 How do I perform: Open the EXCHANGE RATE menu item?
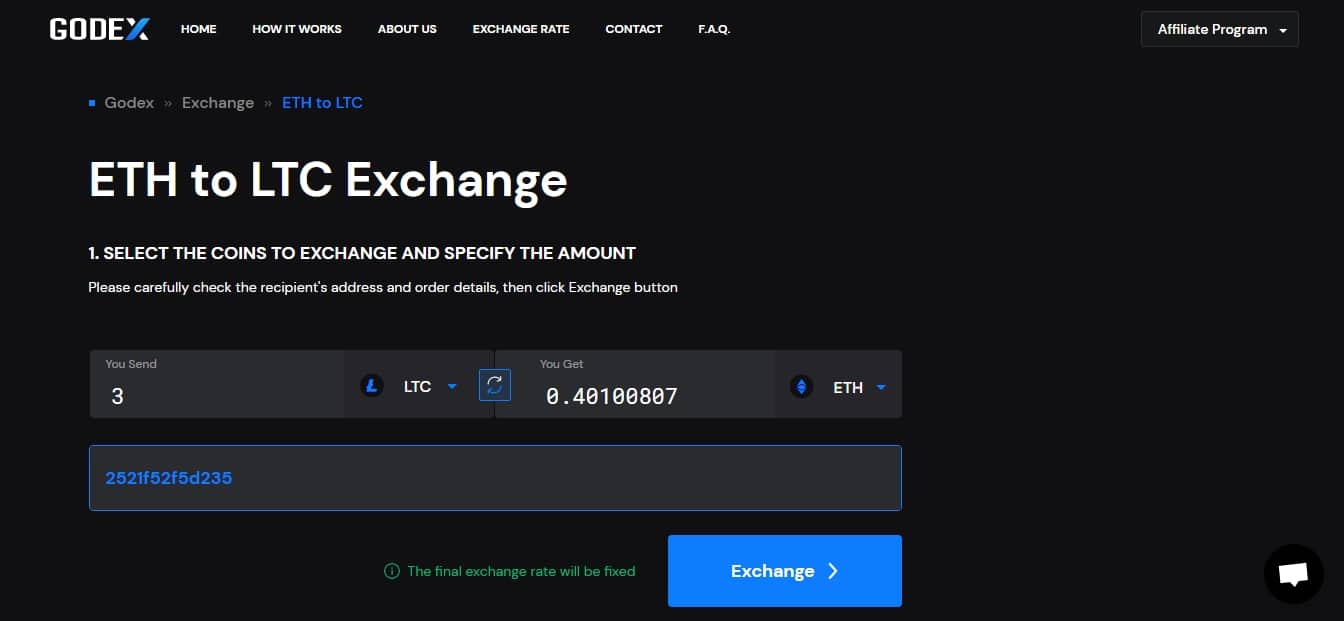521,29
